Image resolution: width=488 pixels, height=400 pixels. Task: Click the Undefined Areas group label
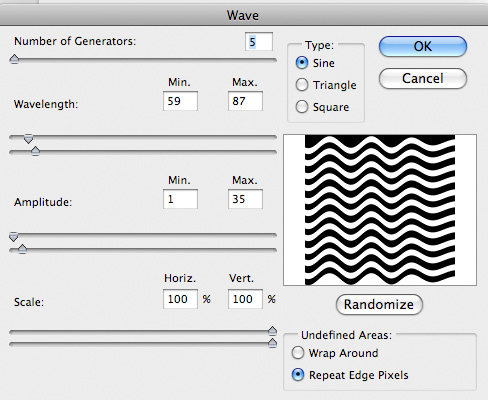pos(347,335)
